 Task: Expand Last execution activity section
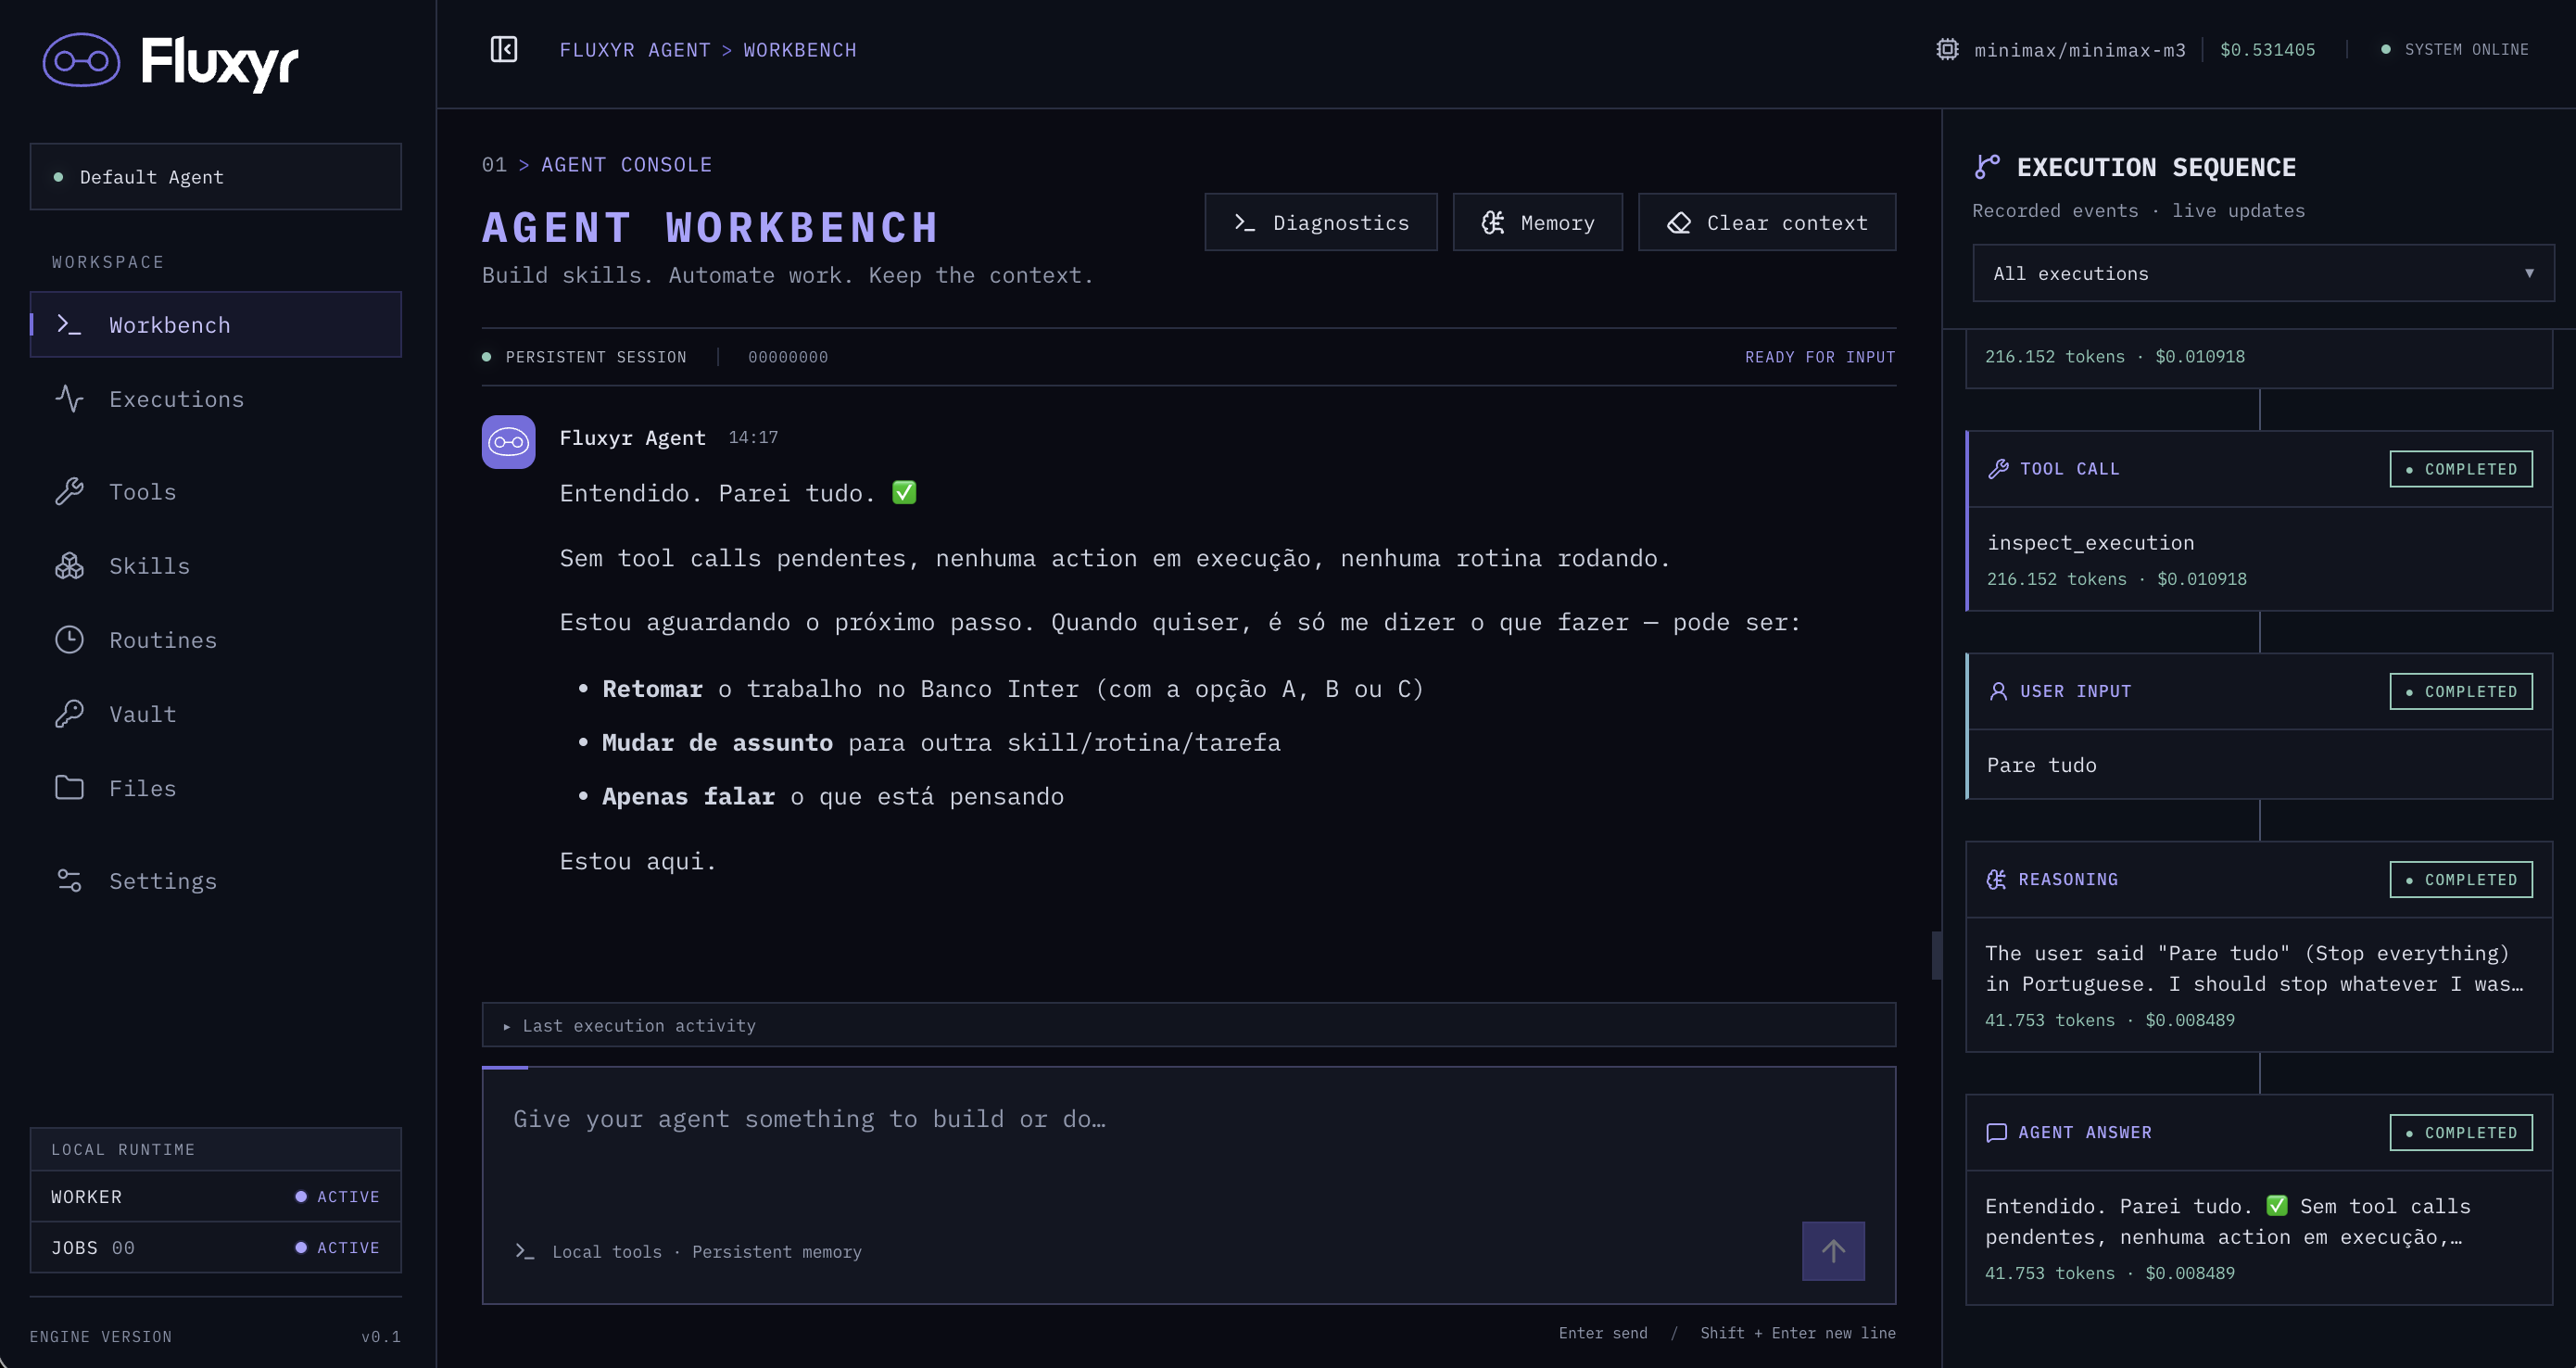pos(1188,1024)
